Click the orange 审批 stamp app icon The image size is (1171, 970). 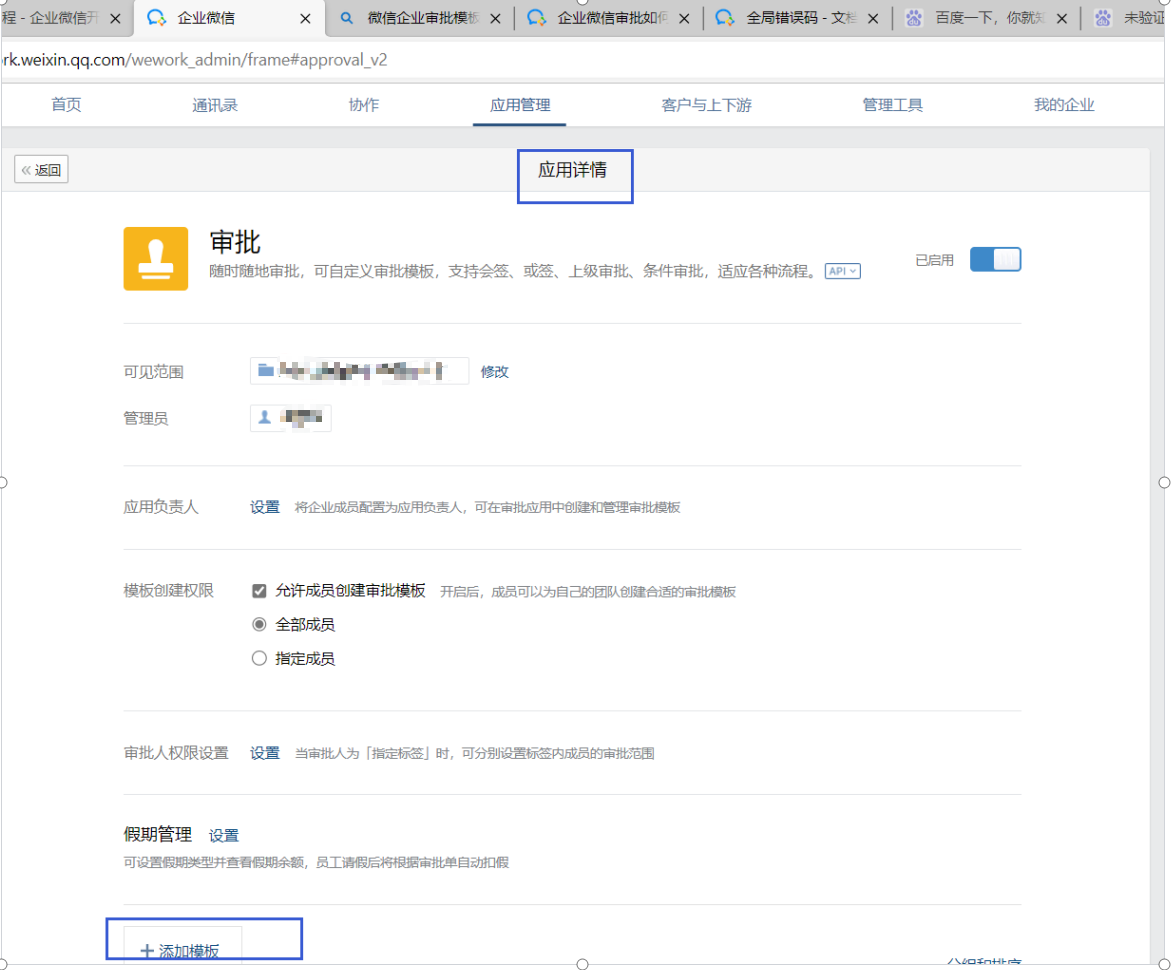point(155,258)
